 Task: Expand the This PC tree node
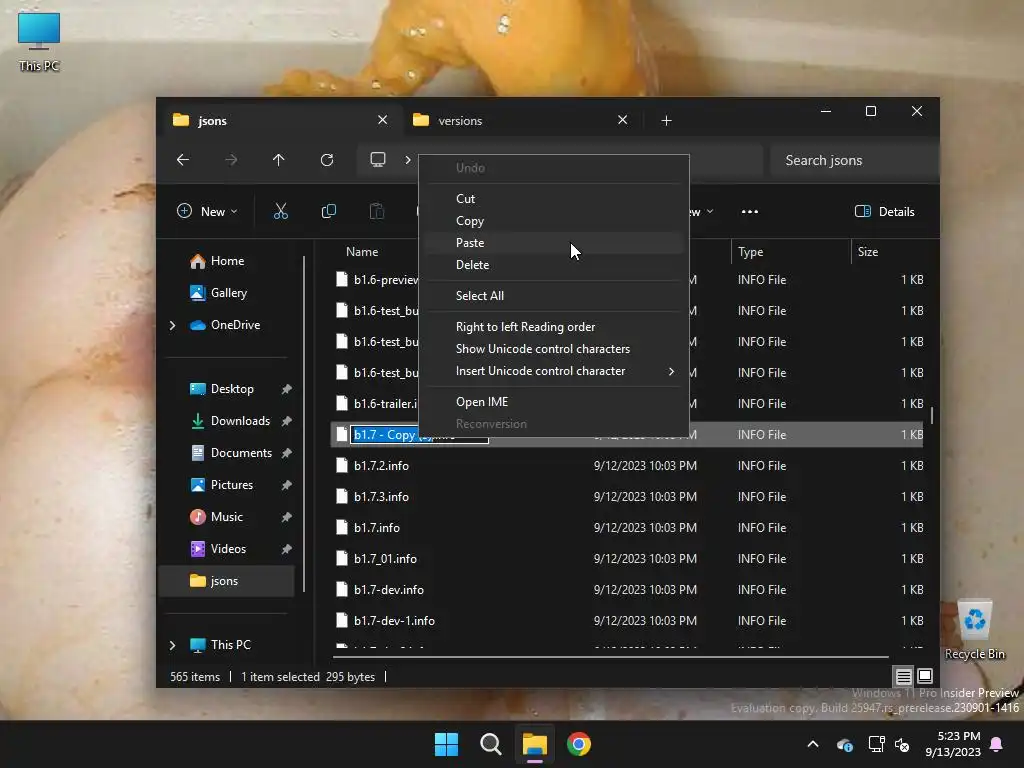[172, 645]
